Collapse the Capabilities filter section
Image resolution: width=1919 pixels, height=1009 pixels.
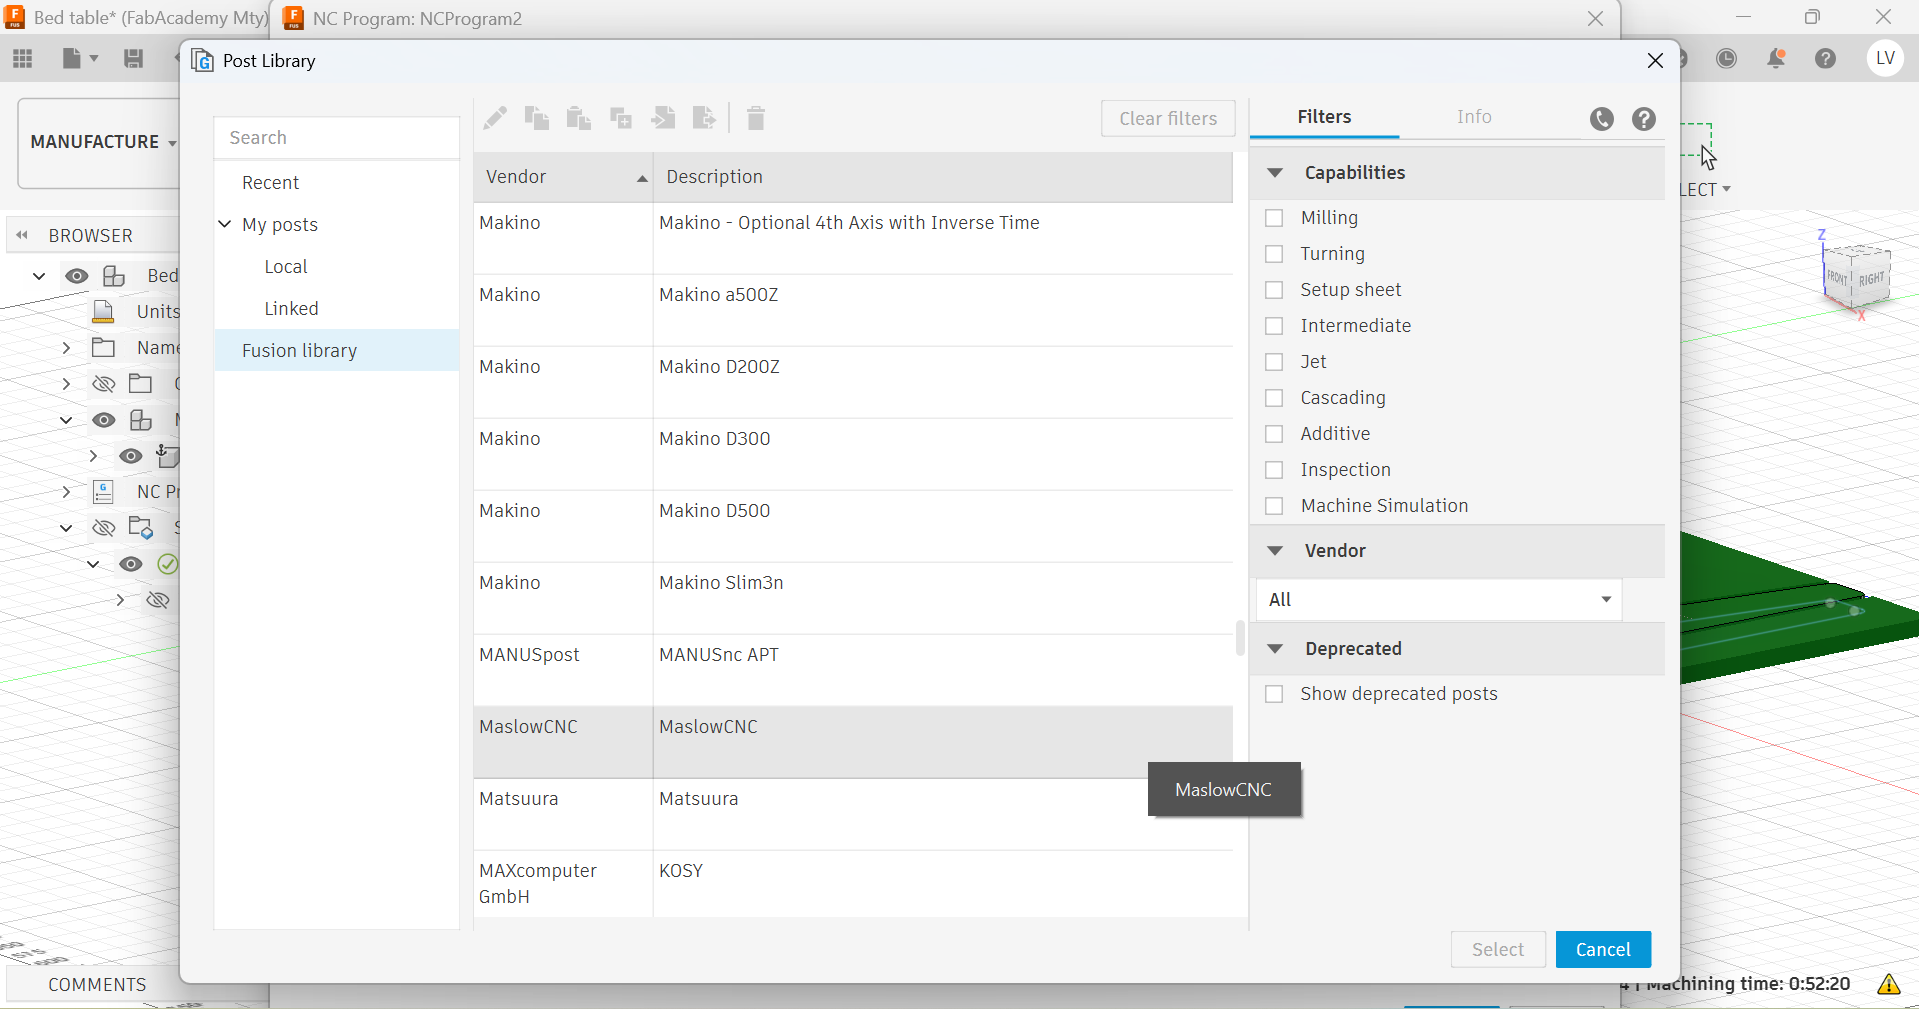coord(1275,173)
